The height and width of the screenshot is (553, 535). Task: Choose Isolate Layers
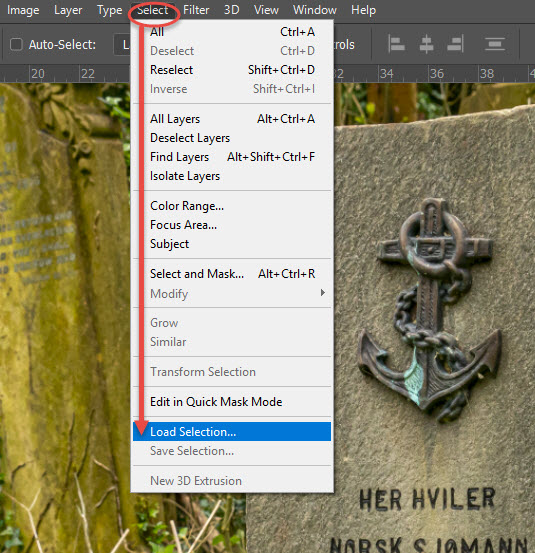(x=232, y=176)
